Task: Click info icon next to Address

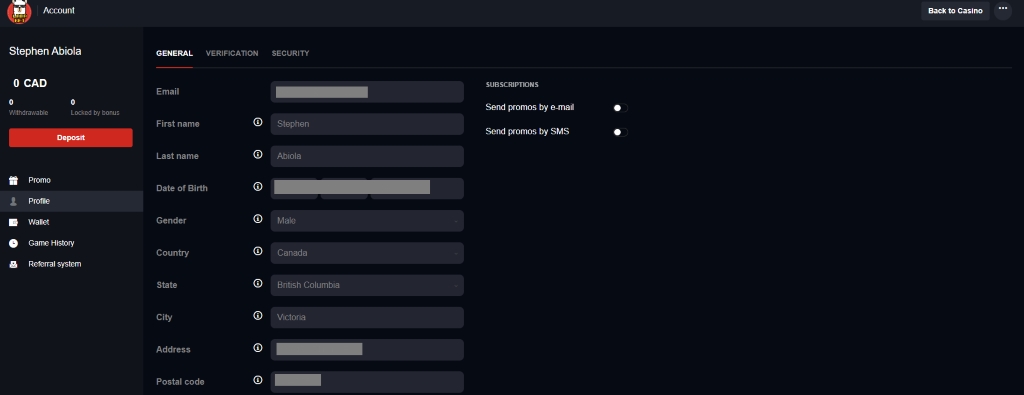Action: [x=257, y=348]
